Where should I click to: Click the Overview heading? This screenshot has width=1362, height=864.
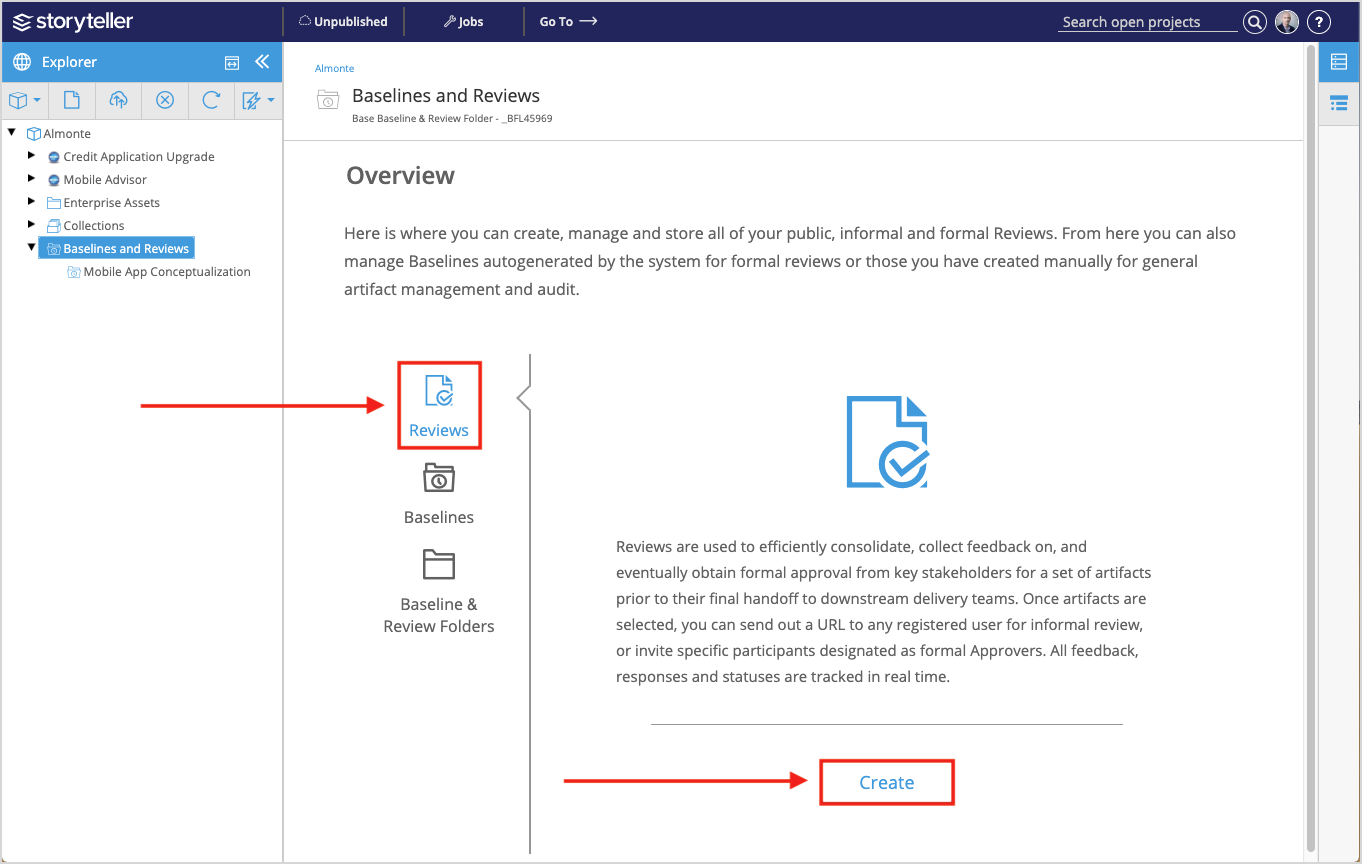point(400,176)
